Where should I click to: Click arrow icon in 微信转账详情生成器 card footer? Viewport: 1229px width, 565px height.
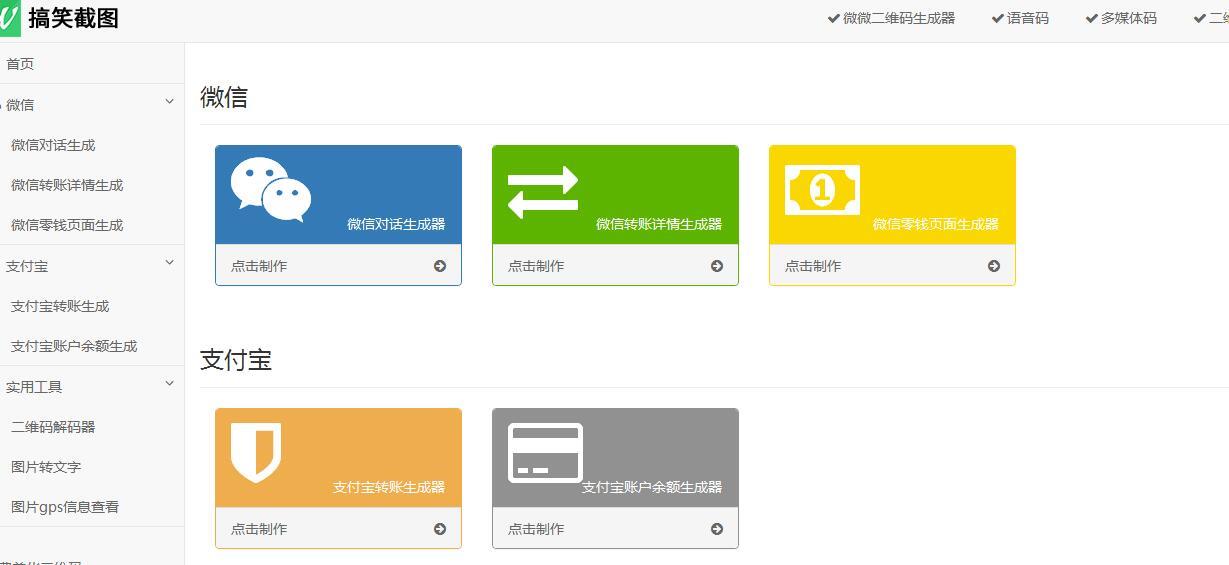tap(717, 266)
